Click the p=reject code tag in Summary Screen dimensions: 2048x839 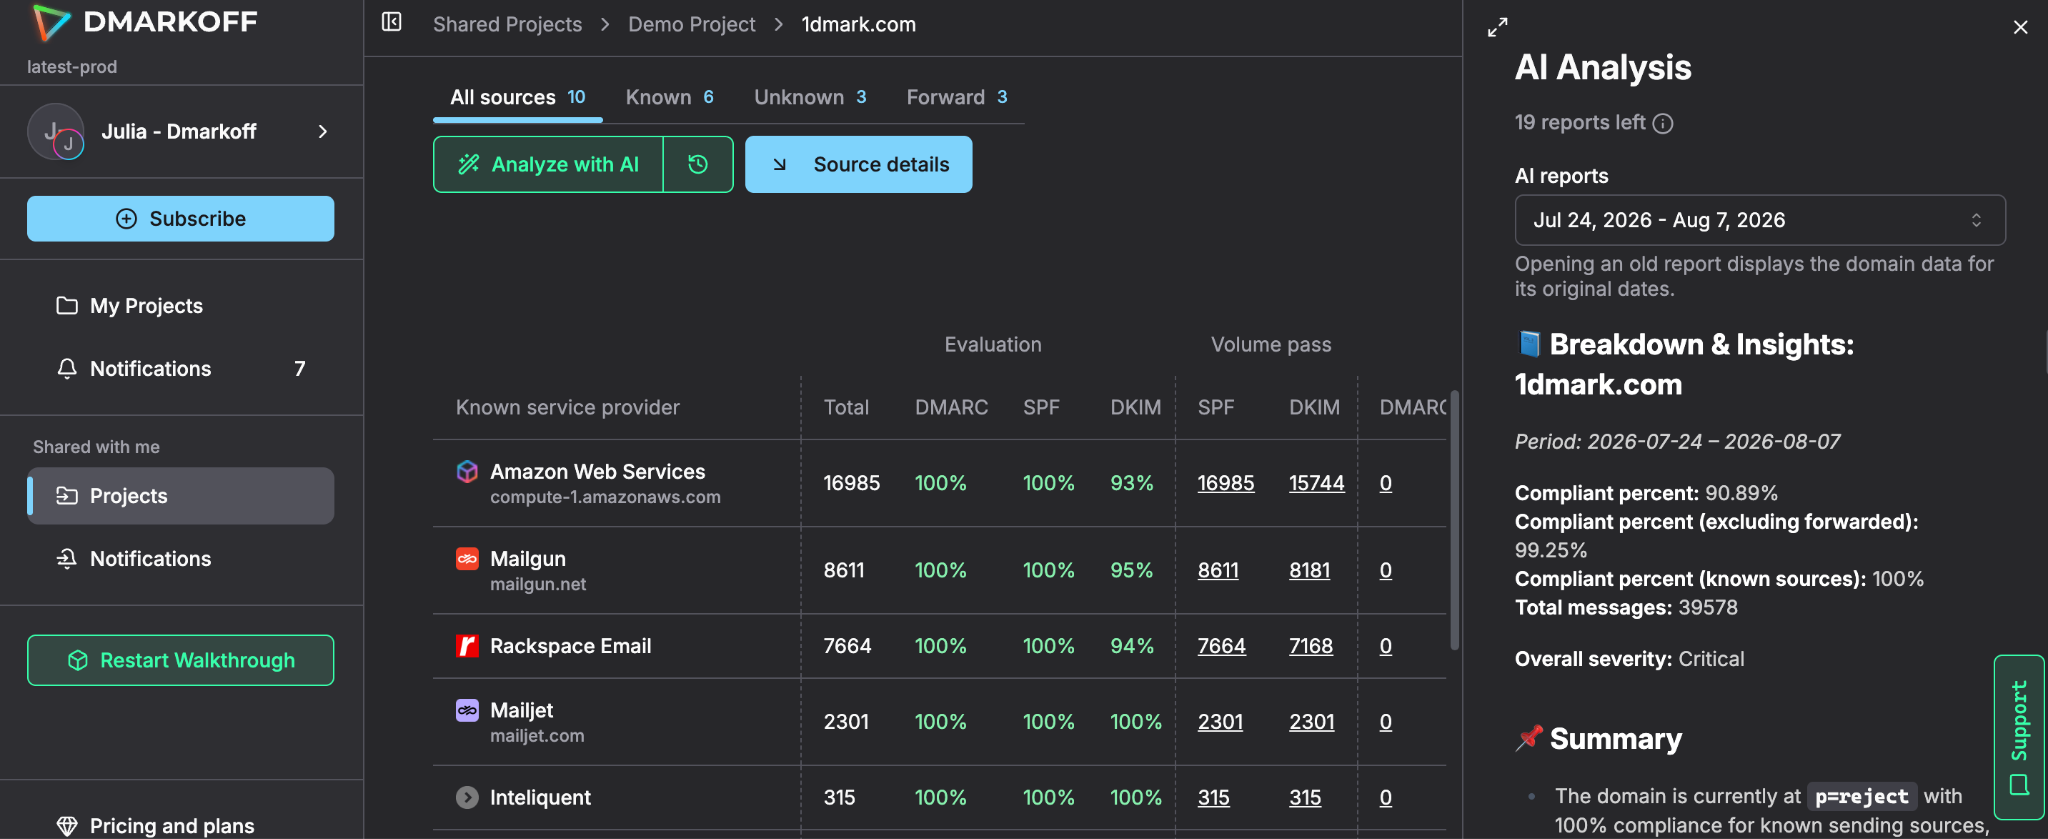click(1862, 797)
